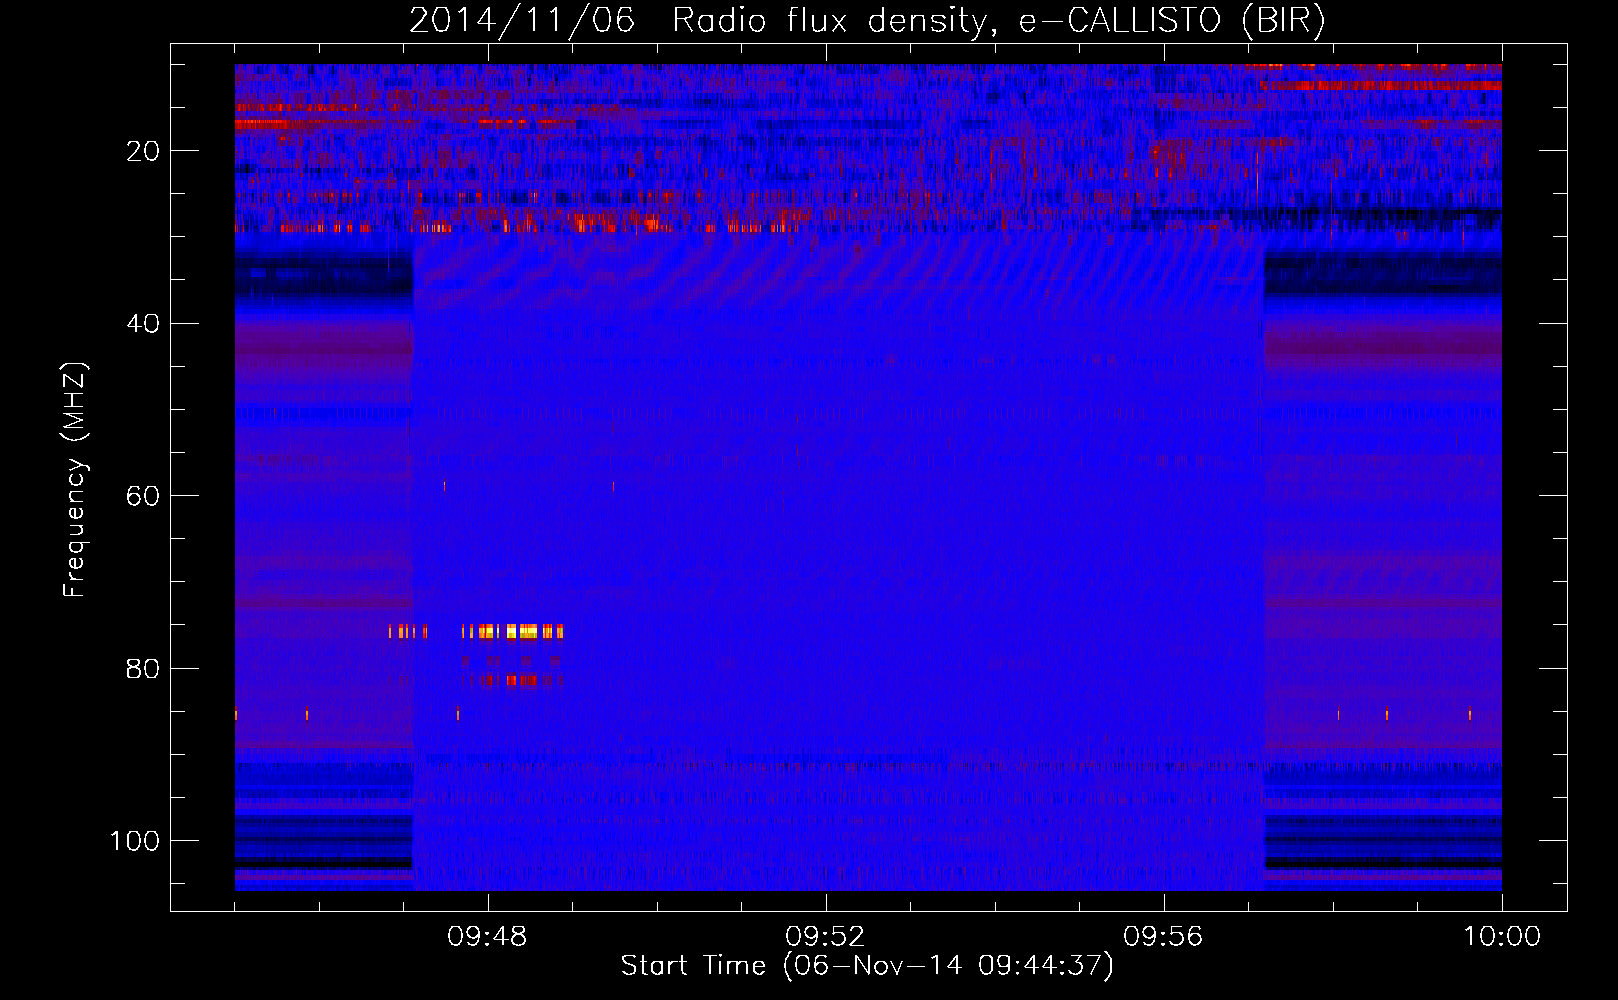Click the 60 frequency tick label
Viewport: 1618px width, 1000px height.
point(144,496)
